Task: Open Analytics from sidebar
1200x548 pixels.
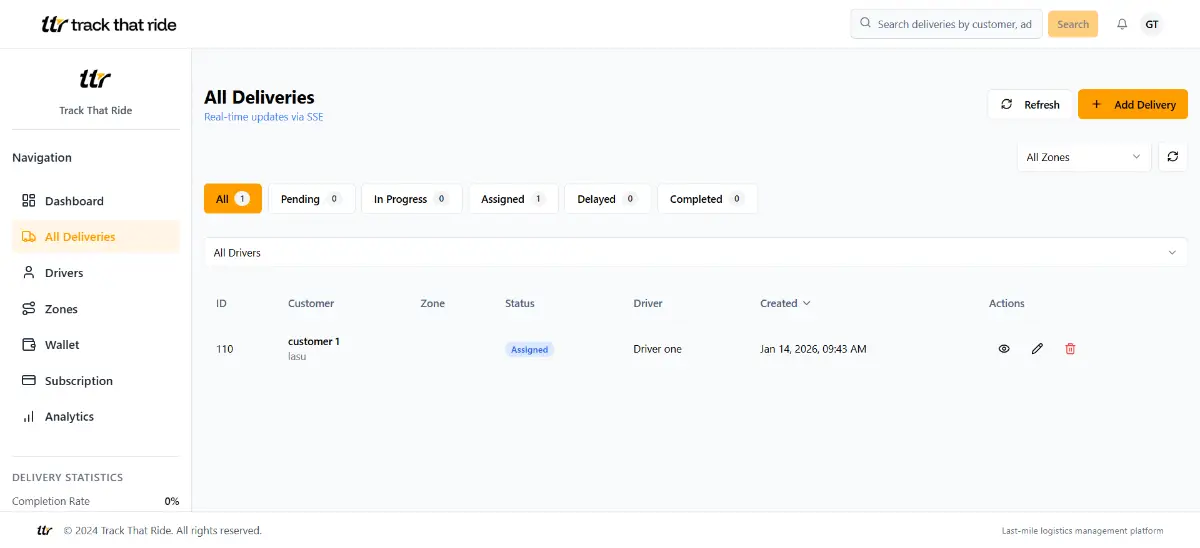Action: click(x=96, y=417)
